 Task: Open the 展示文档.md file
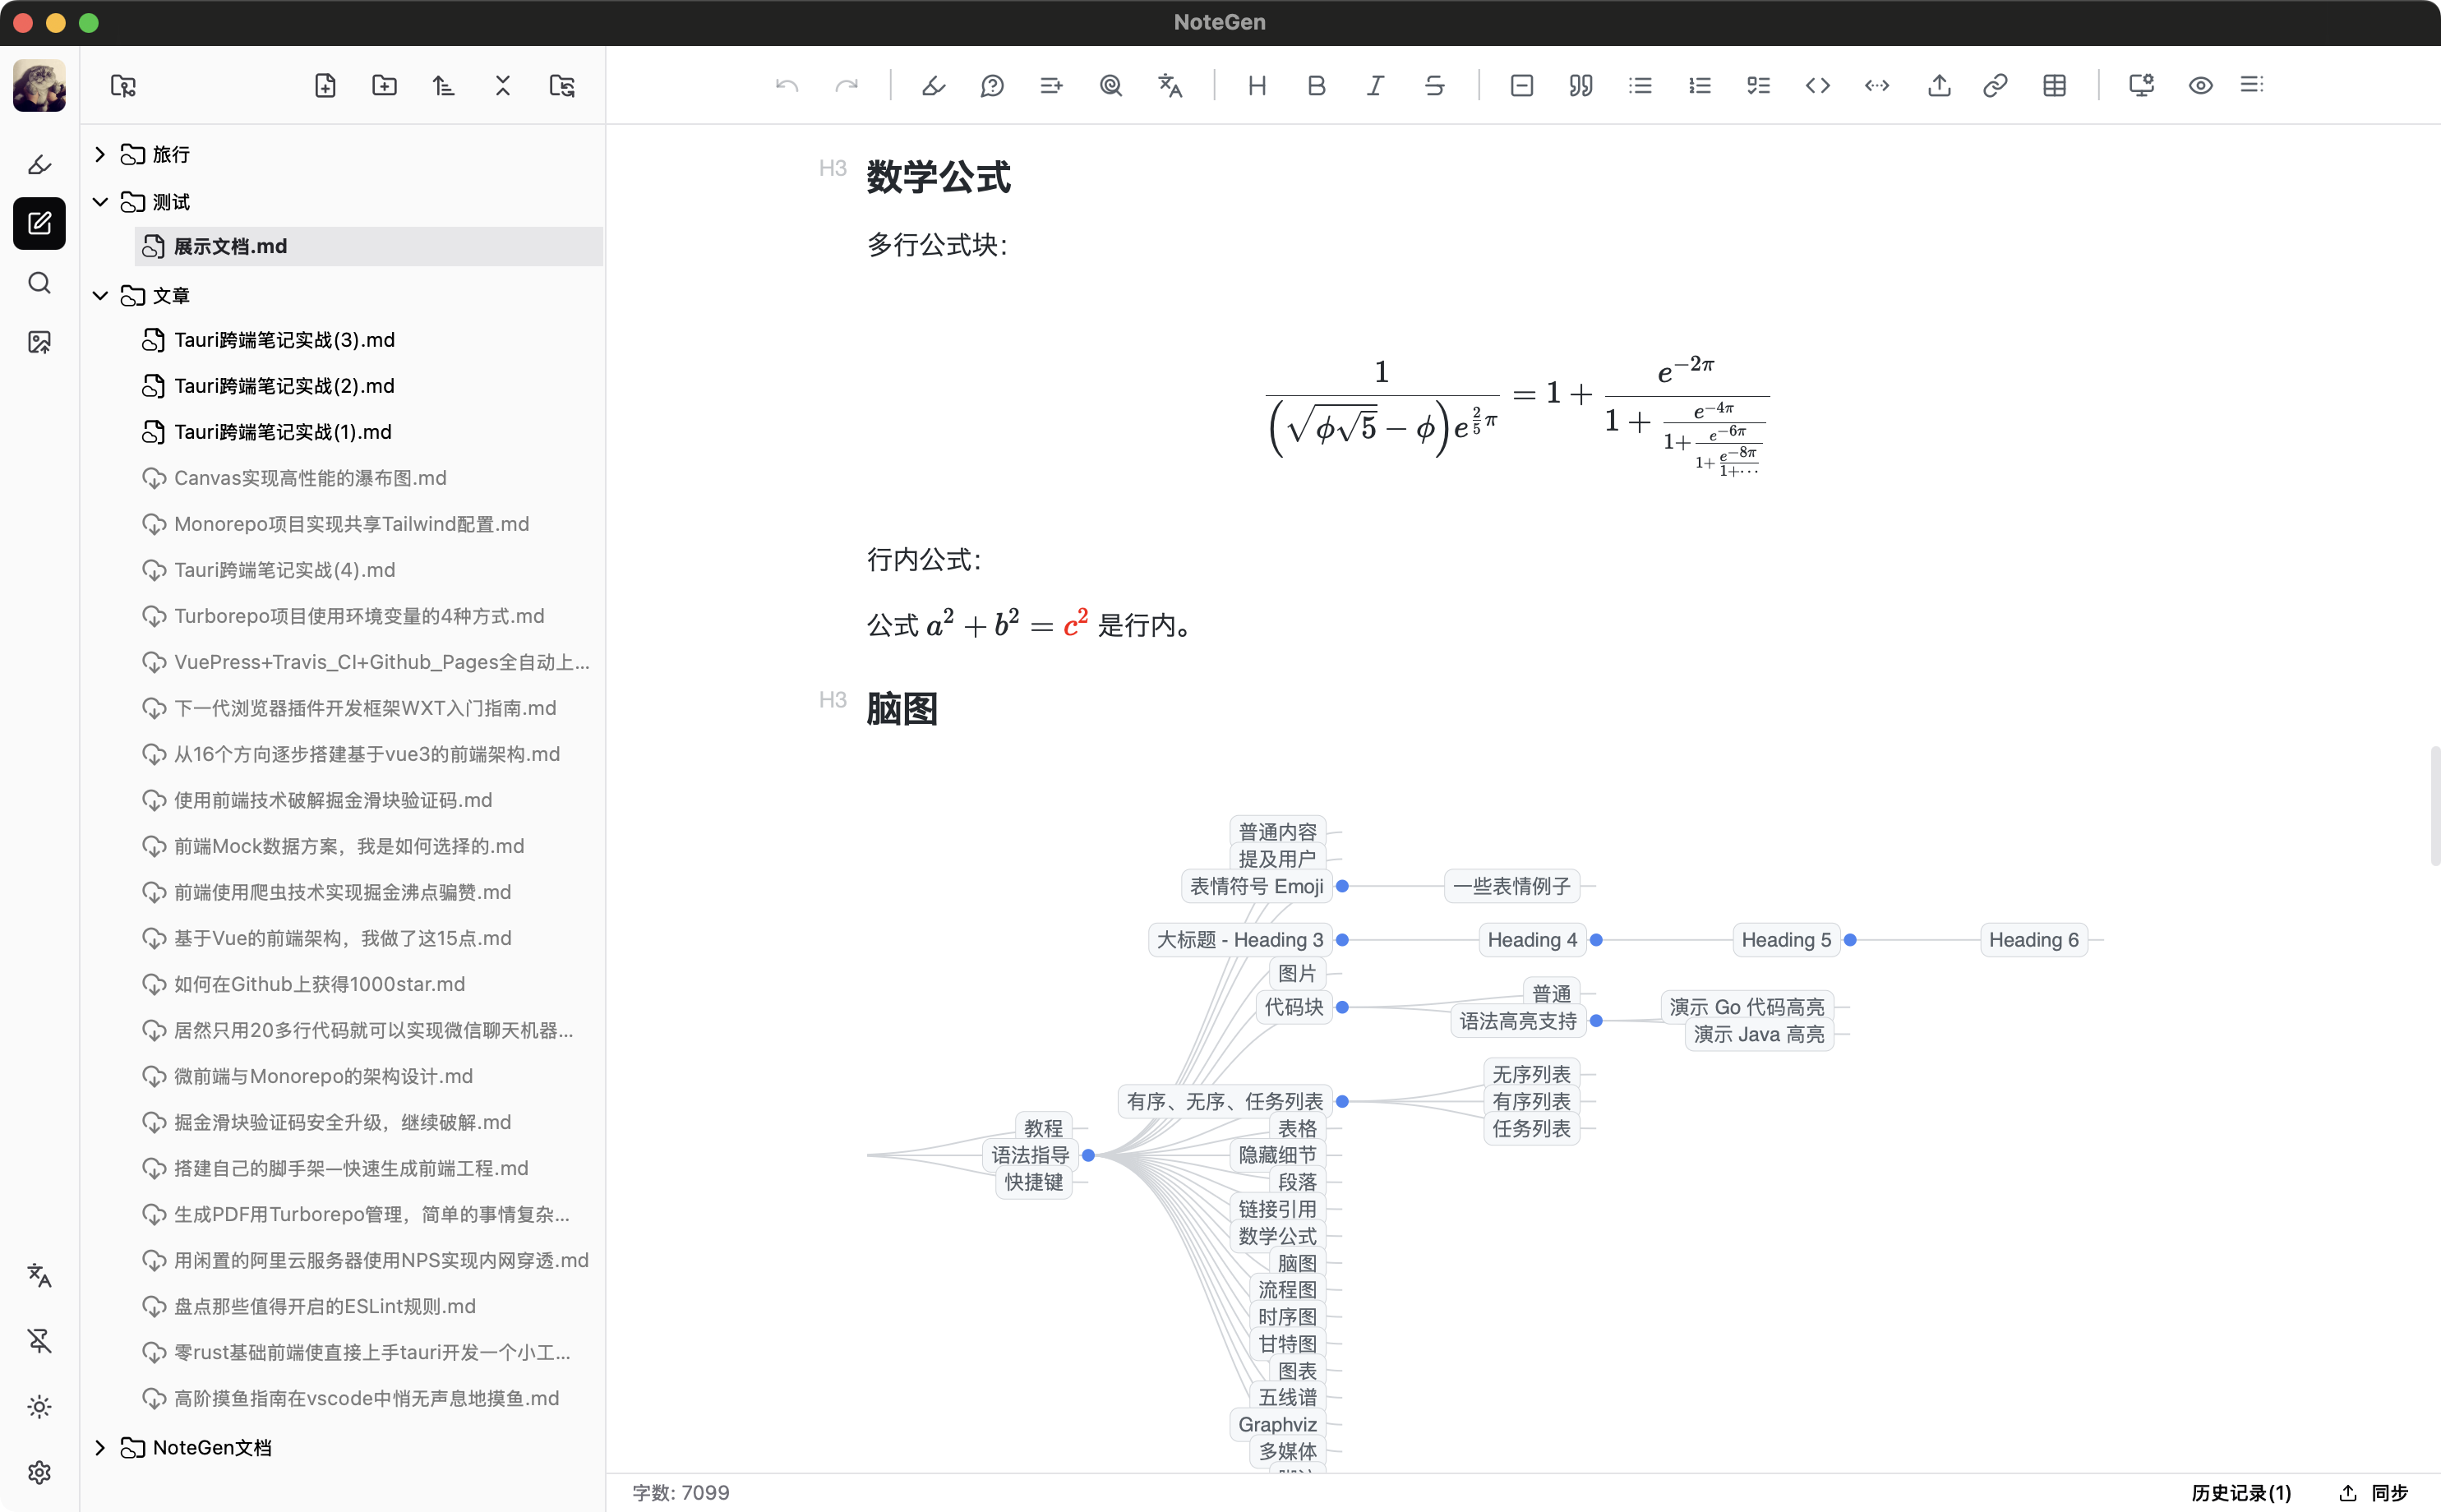pos(230,246)
